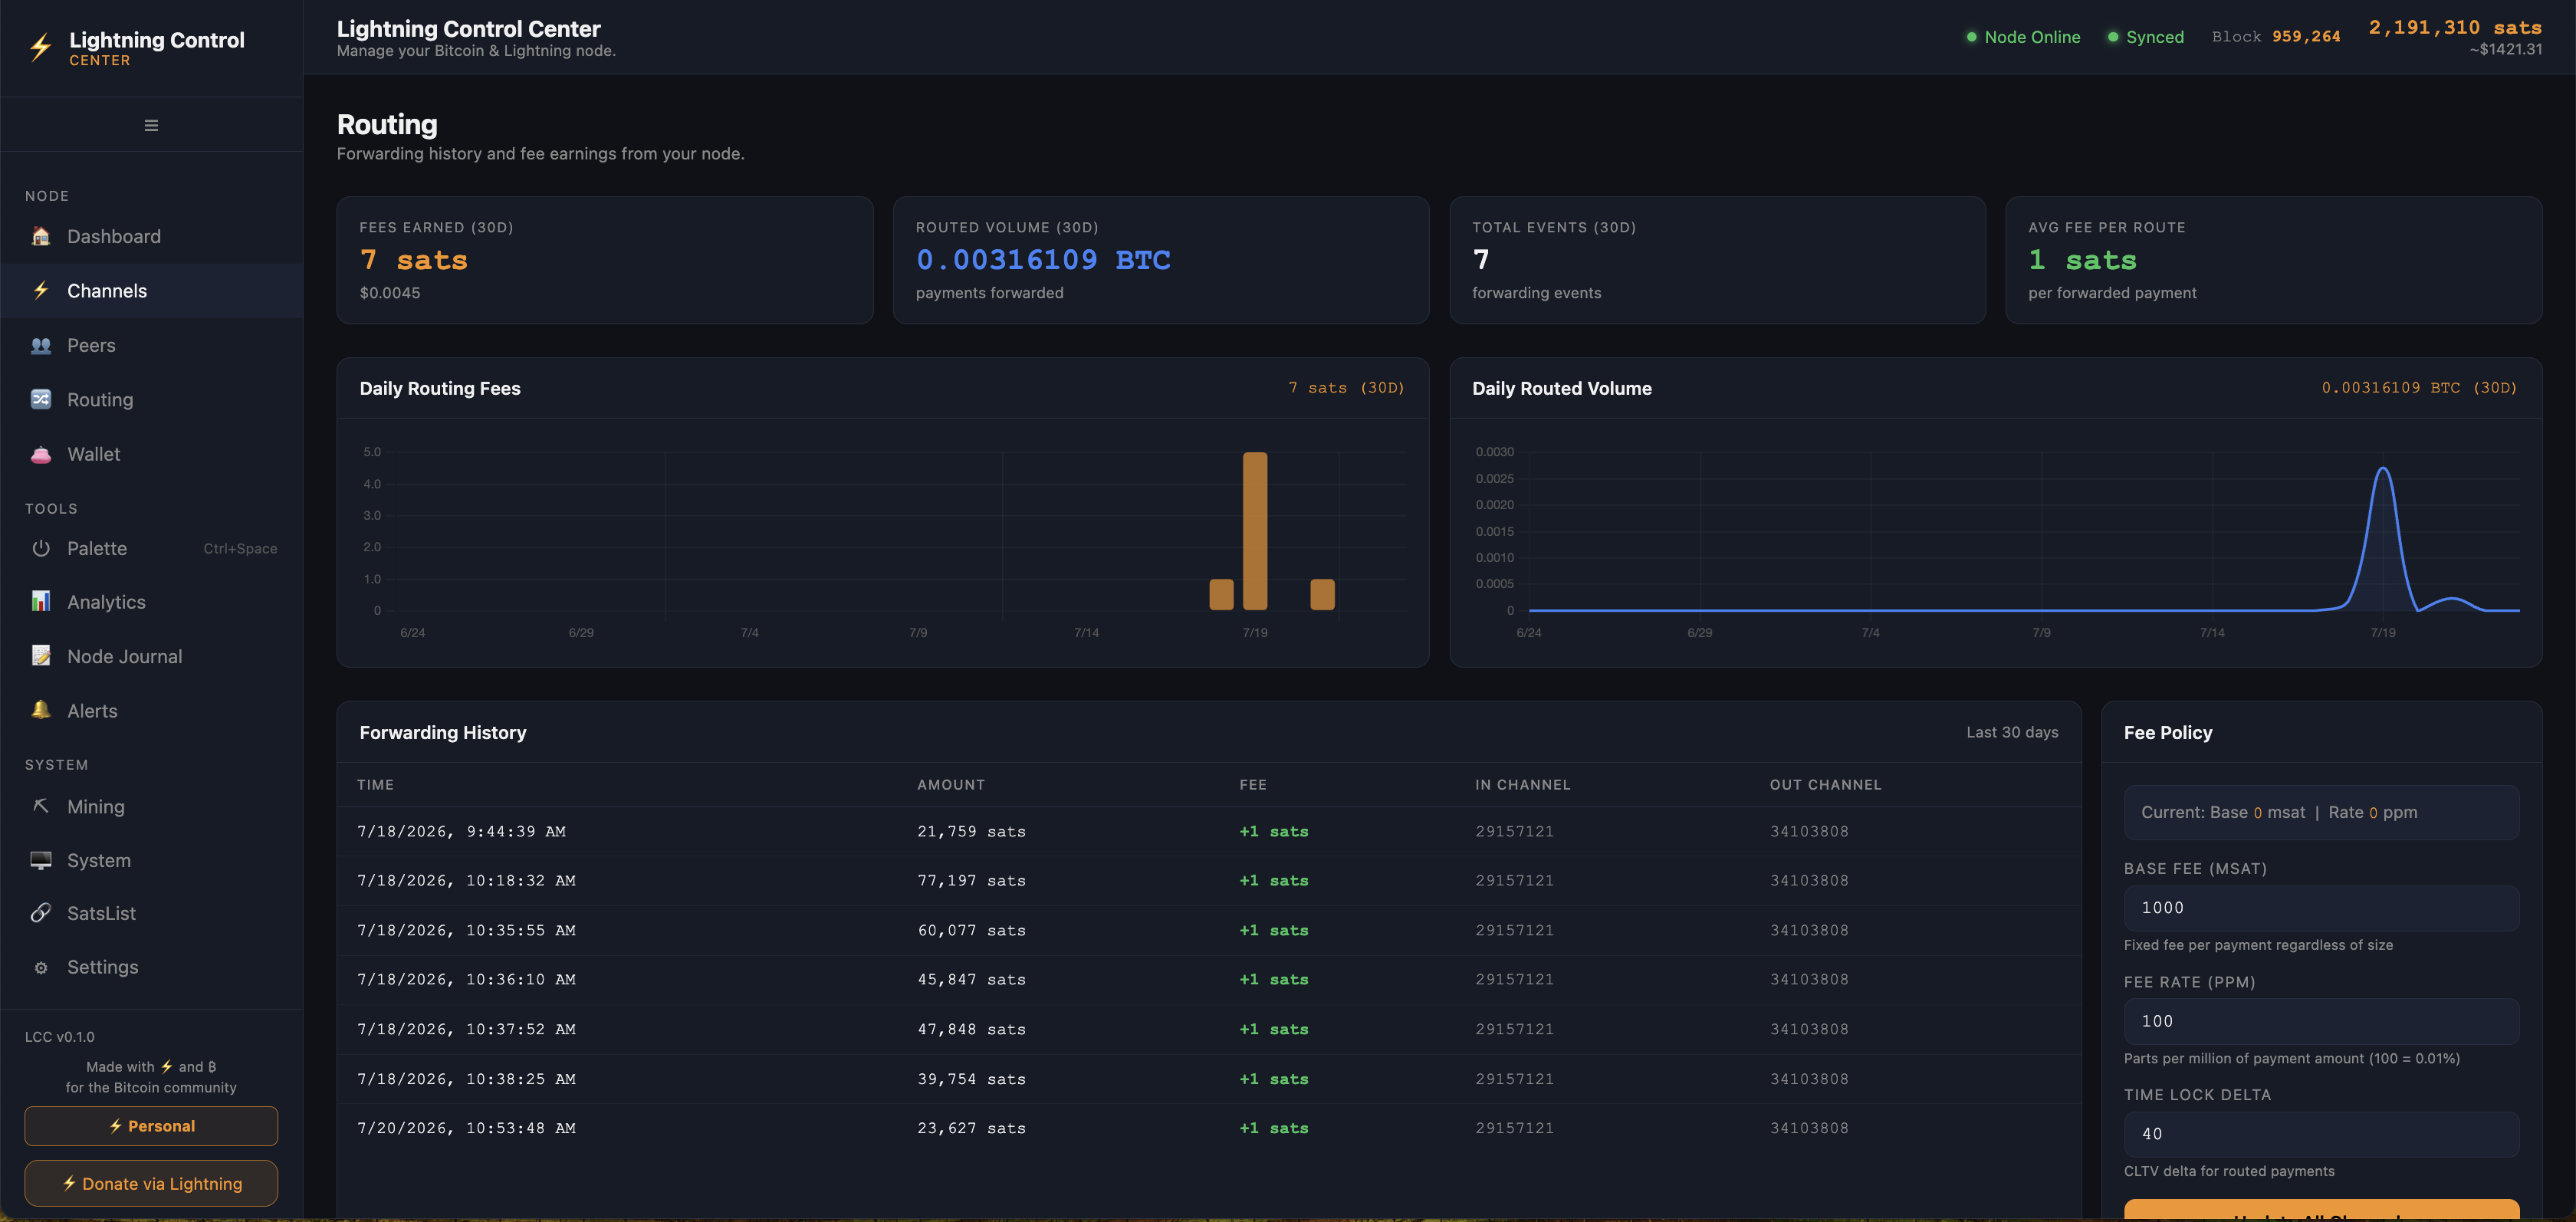
Task: Click the Fee Rate (ppm) input field
Action: click(2321, 1021)
